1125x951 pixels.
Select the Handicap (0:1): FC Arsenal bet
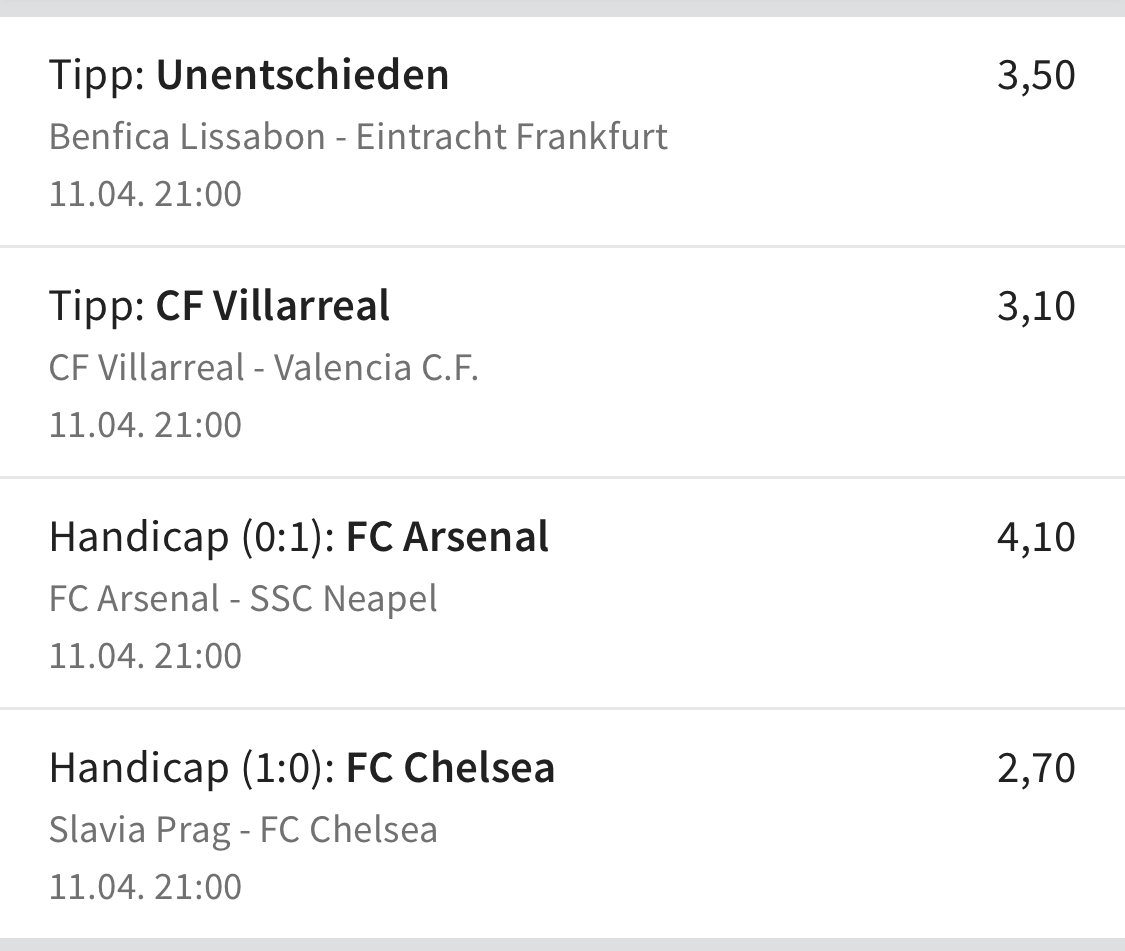(x=298, y=537)
